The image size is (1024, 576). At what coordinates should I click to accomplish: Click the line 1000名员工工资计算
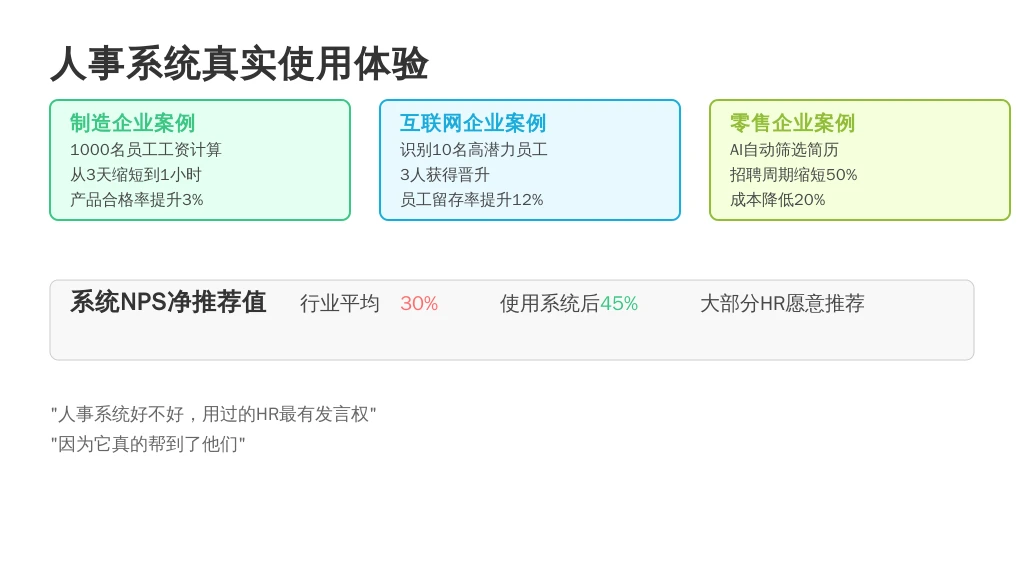(x=146, y=150)
